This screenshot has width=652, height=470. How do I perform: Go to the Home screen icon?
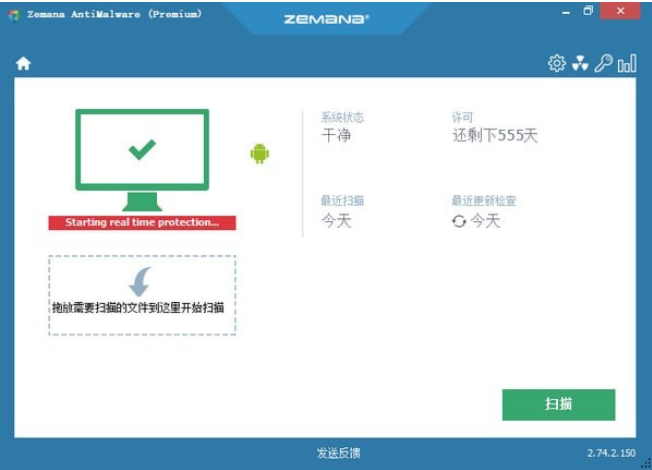tap(23, 64)
